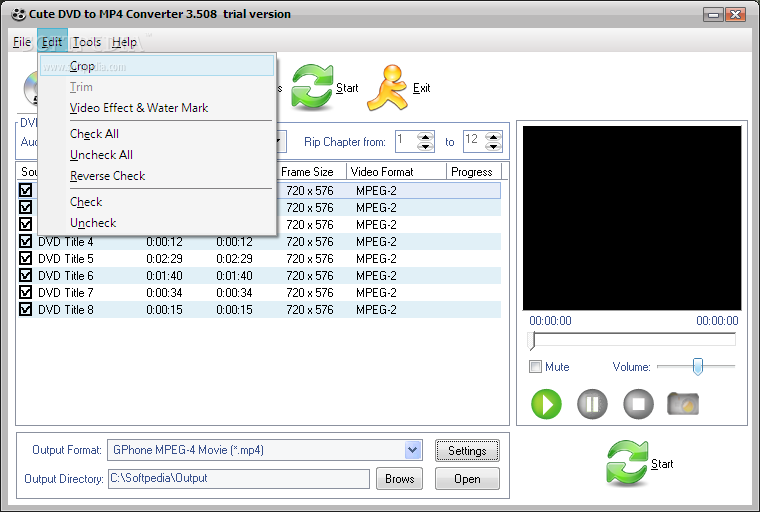760x512 pixels.
Task: Click the green Start icon in the toolbar
Action: coord(312,87)
